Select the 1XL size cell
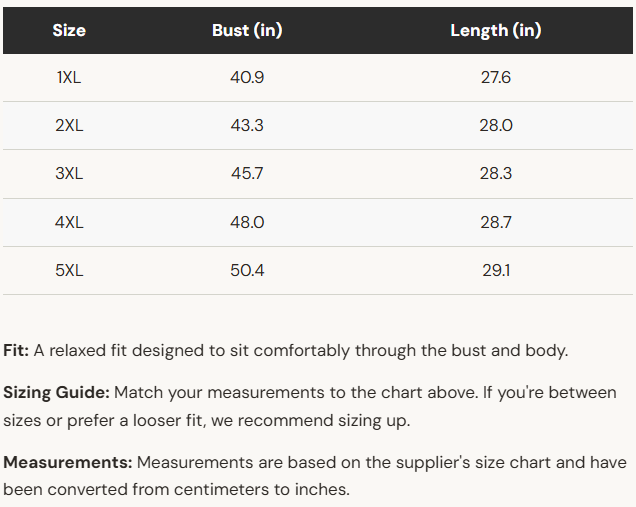The width and height of the screenshot is (636, 507). click(69, 77)
